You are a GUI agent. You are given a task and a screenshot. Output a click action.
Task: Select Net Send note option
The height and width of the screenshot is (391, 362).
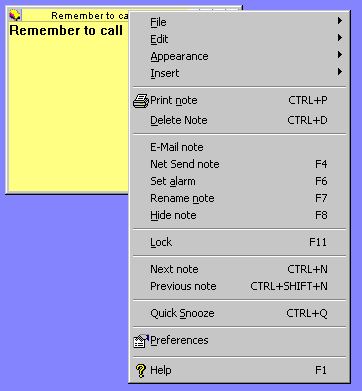point(239,164)
